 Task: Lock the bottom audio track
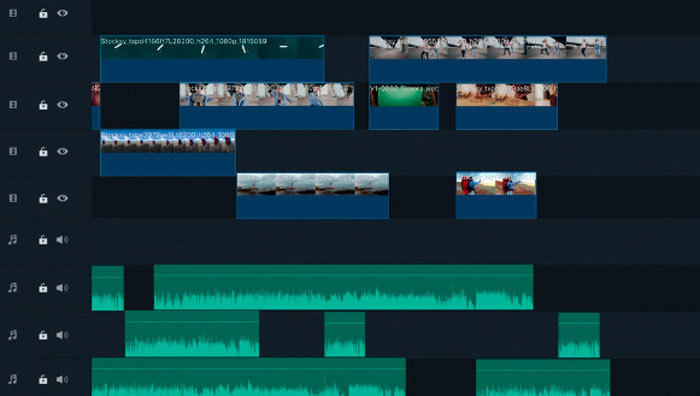click(x=43, y=379)
